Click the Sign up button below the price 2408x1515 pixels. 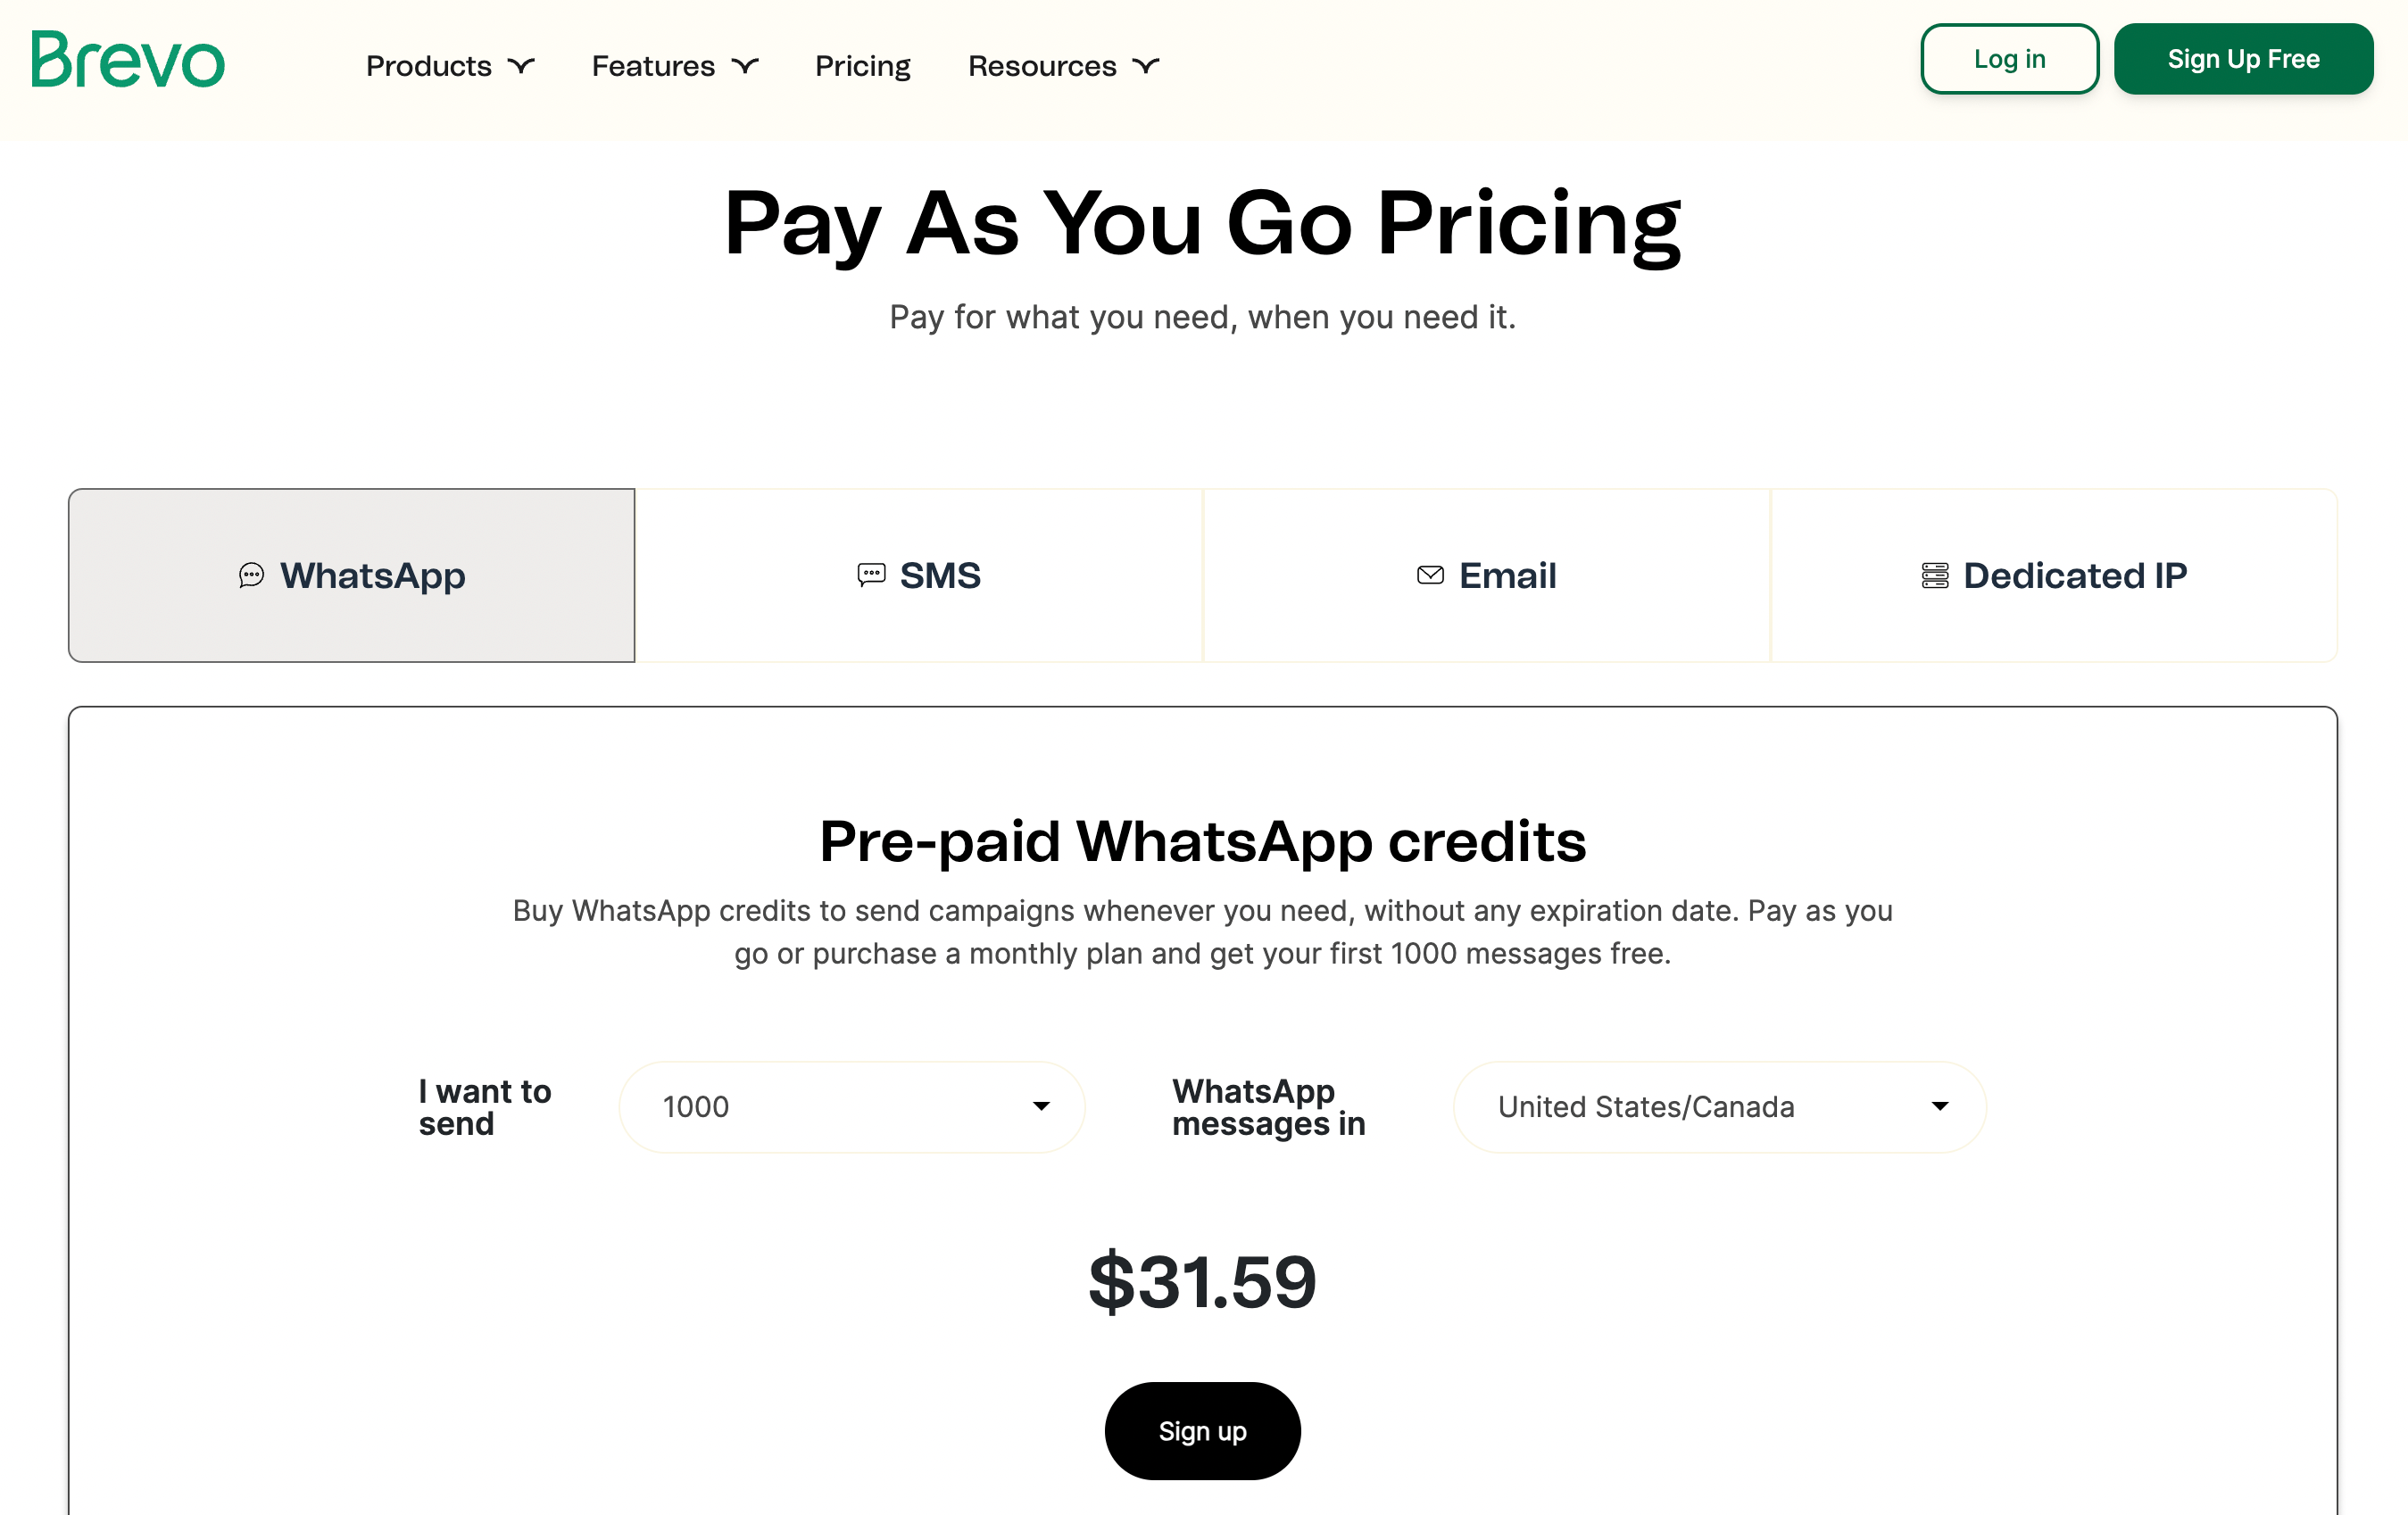point(1202,1430)
